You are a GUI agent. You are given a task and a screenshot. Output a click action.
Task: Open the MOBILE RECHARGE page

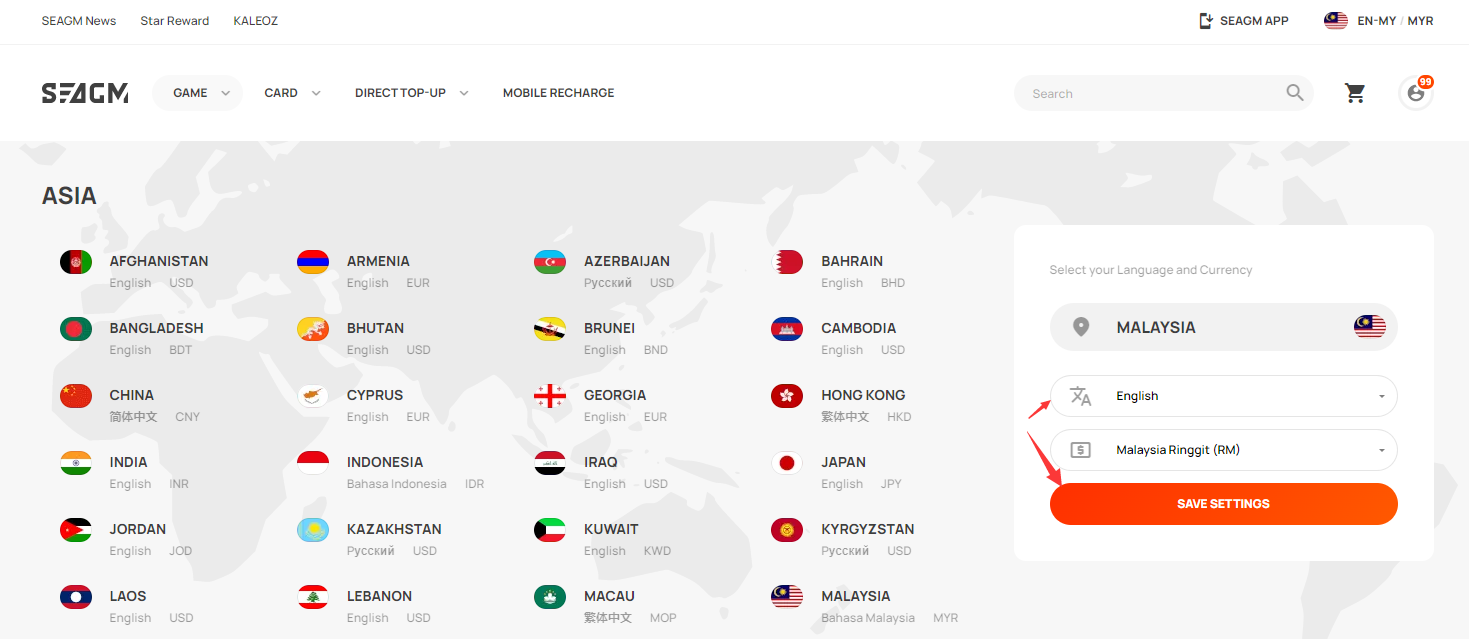[x=559, y=93]
